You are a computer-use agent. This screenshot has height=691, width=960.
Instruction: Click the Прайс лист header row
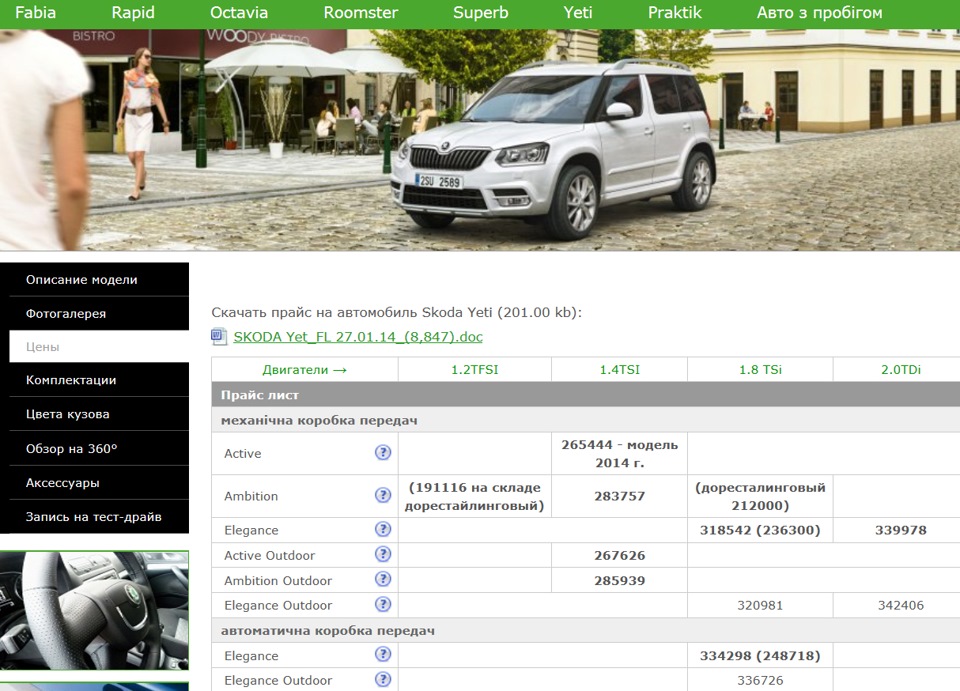pos(586,395)
